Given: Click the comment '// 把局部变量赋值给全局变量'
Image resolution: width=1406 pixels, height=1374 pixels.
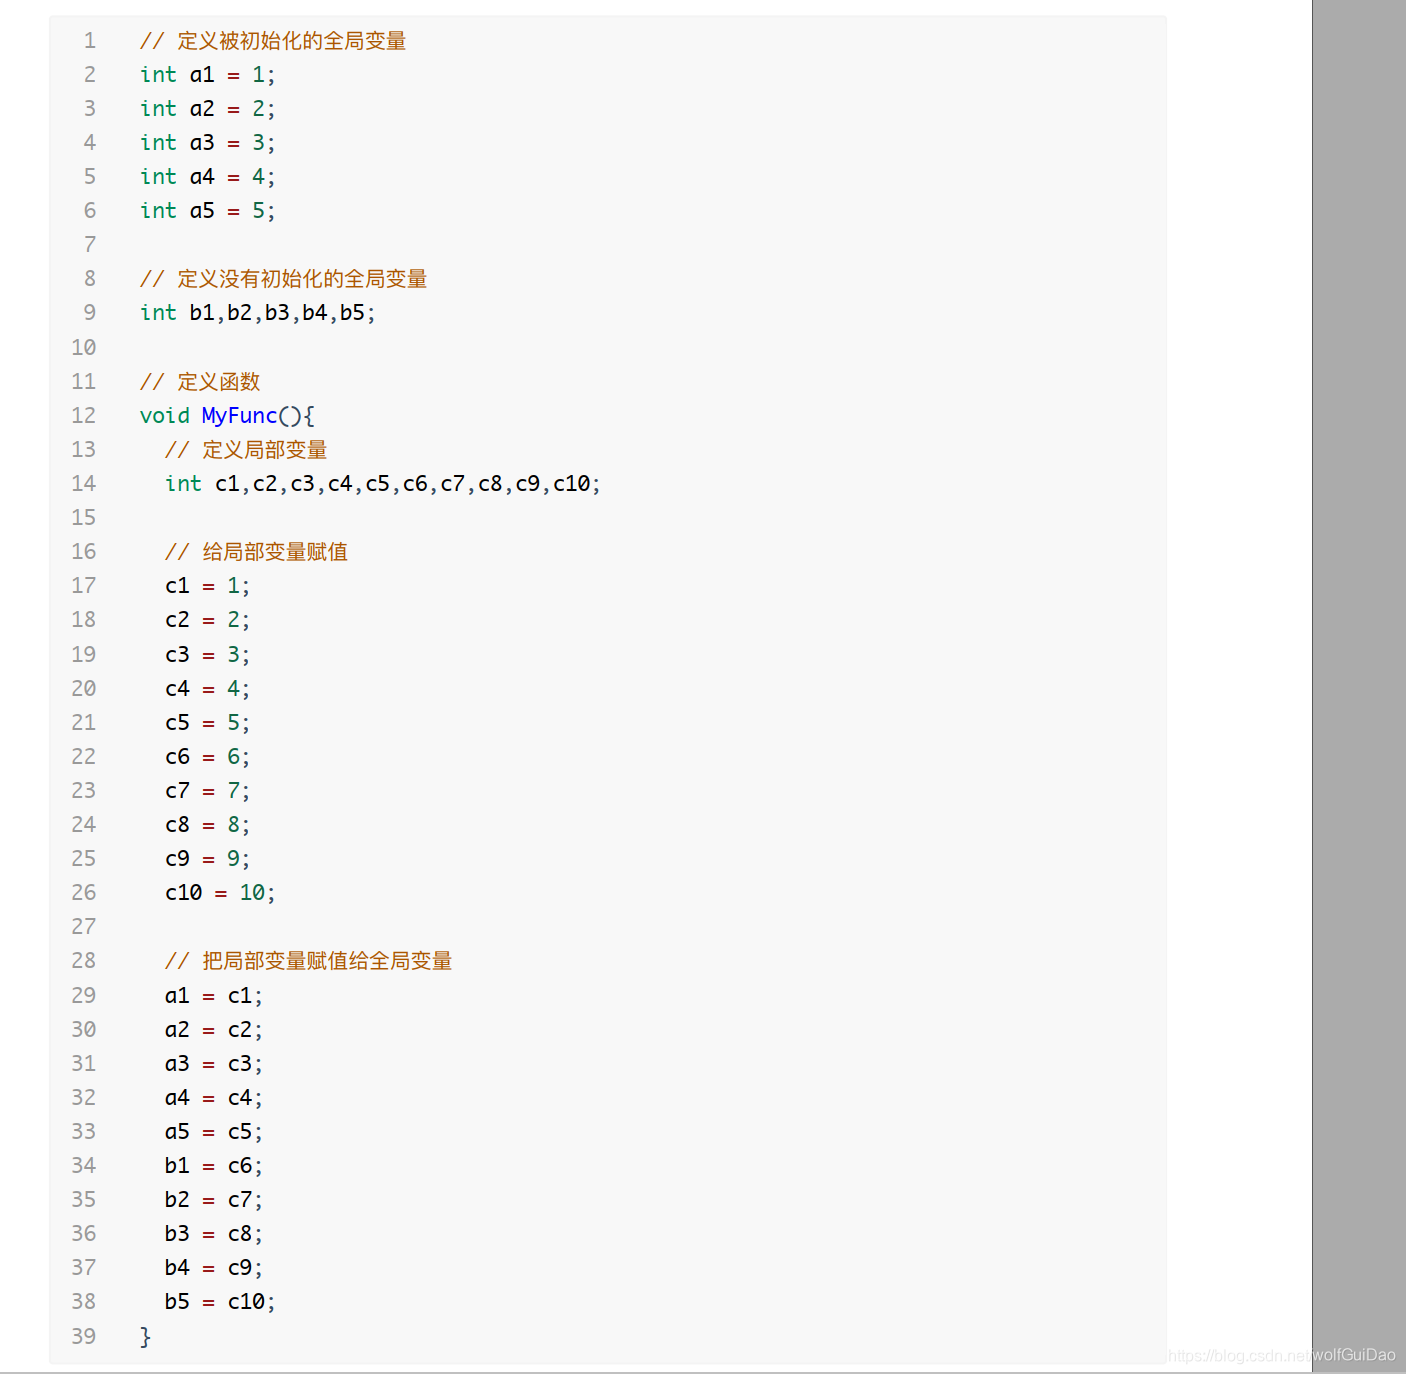Looking at the screenshot, I should pos(309,961).
